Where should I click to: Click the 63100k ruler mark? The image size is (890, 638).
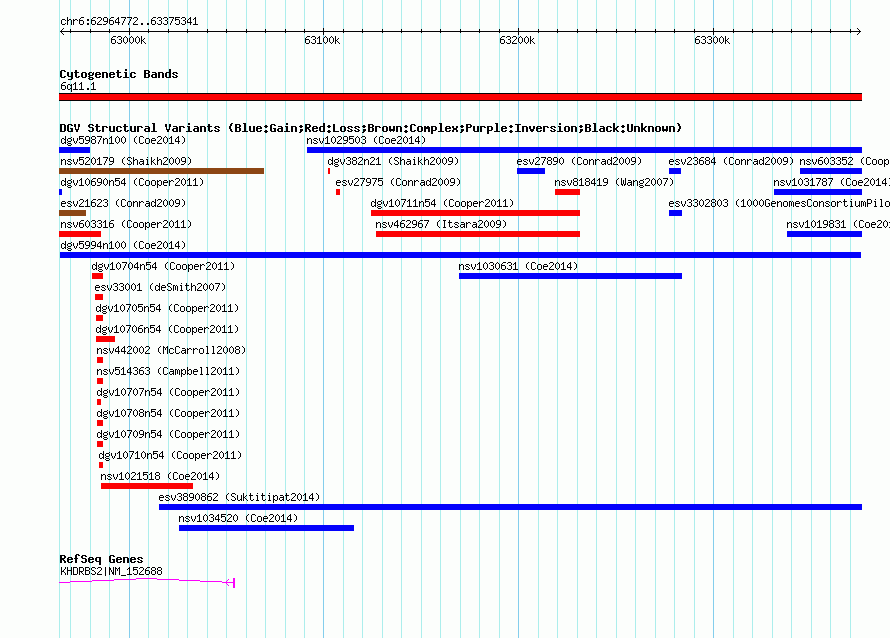(322, 40)
